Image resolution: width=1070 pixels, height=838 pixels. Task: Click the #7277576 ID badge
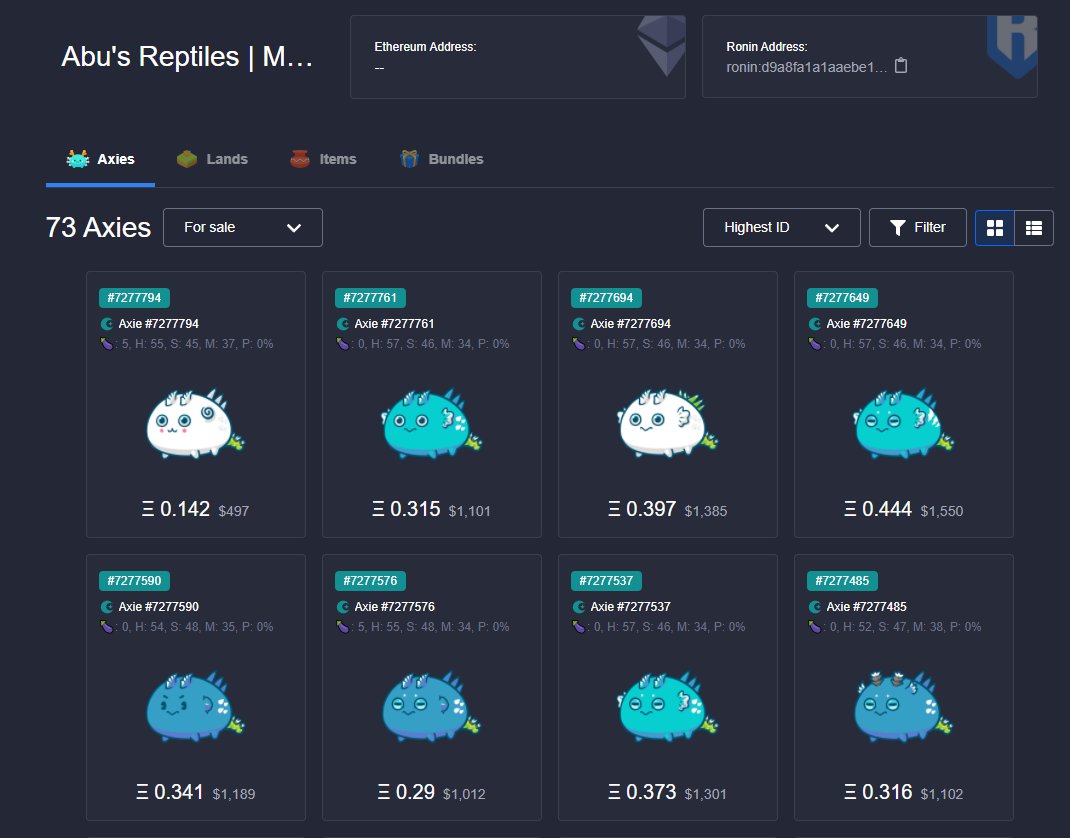[x=371, y=581]
